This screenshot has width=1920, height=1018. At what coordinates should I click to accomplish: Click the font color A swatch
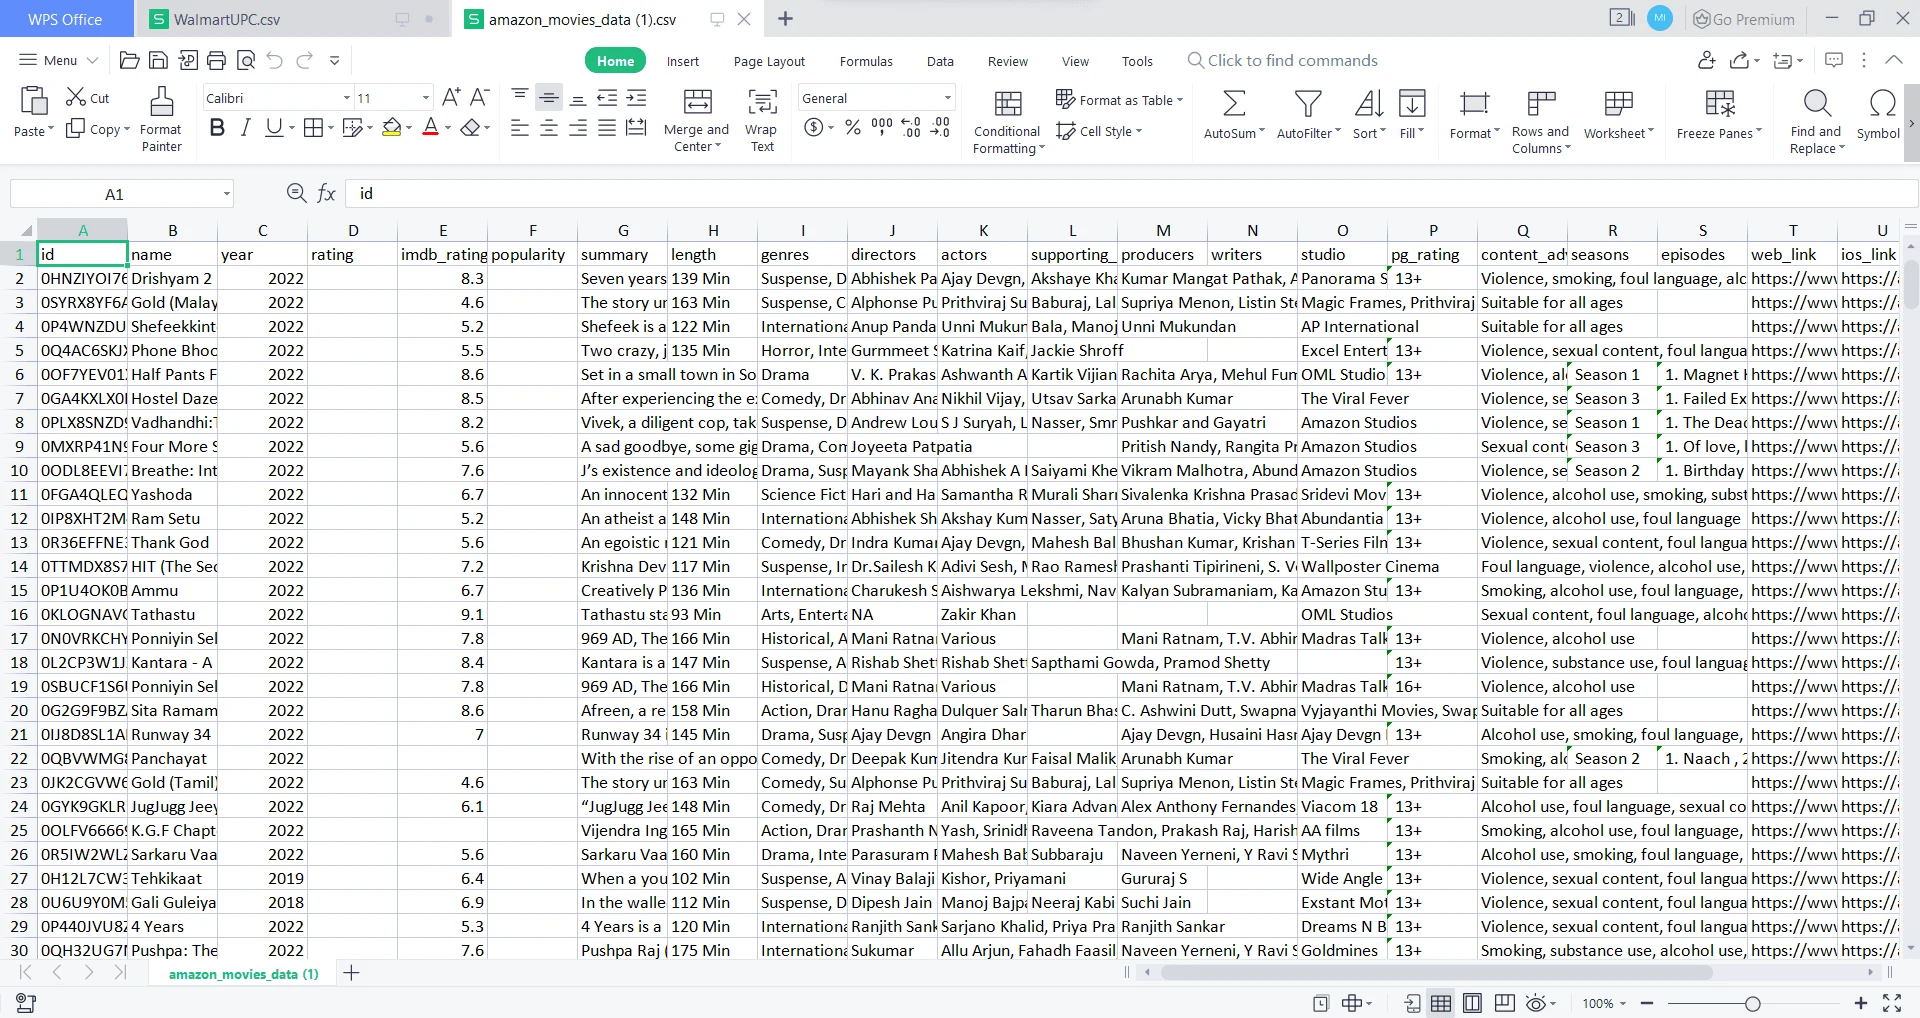coord(431,128)
